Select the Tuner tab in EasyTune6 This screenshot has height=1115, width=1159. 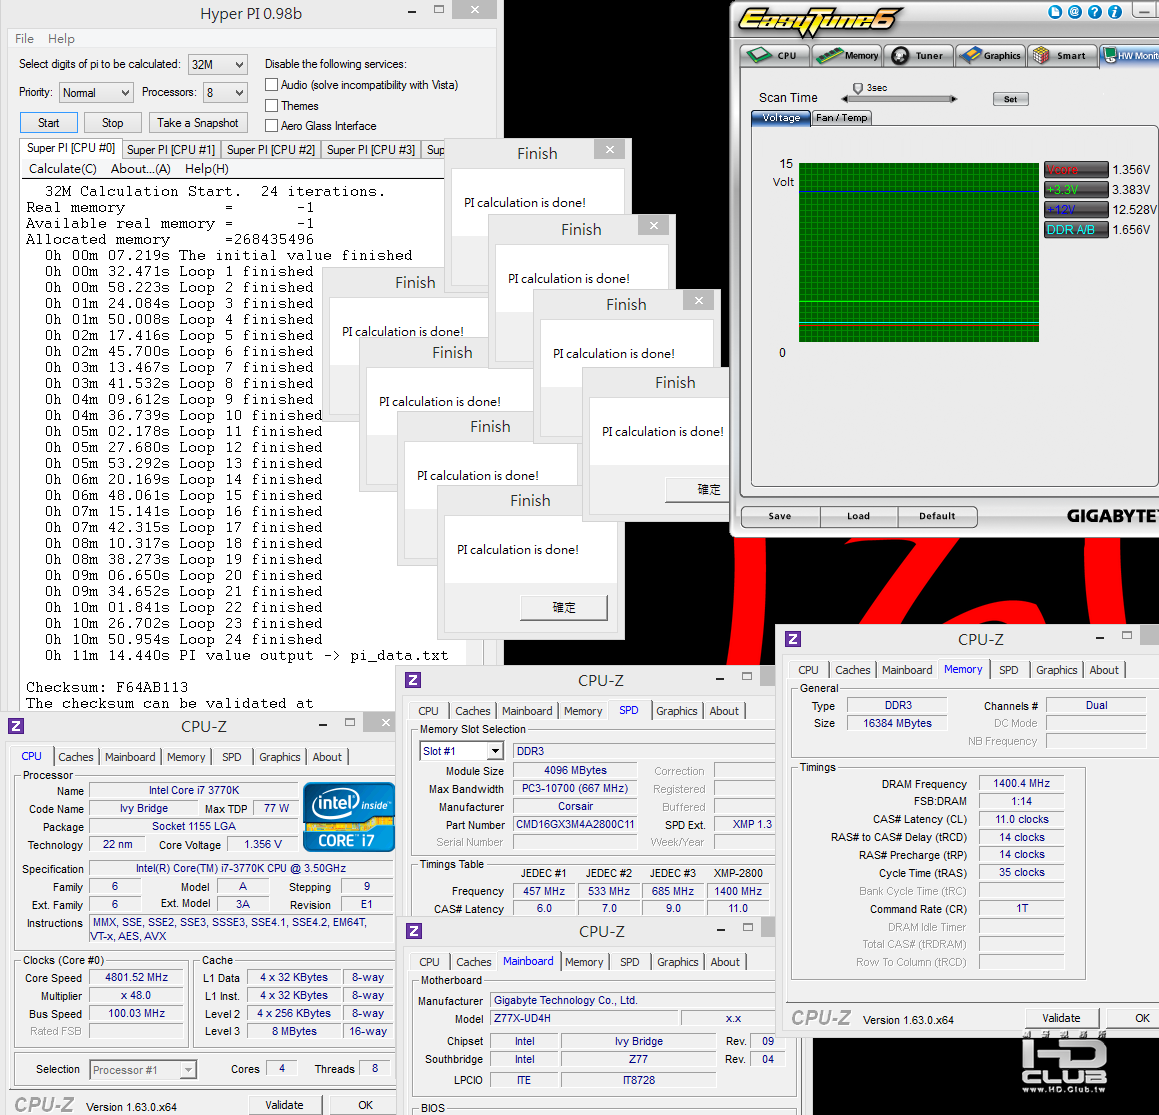tap(918, 55)
